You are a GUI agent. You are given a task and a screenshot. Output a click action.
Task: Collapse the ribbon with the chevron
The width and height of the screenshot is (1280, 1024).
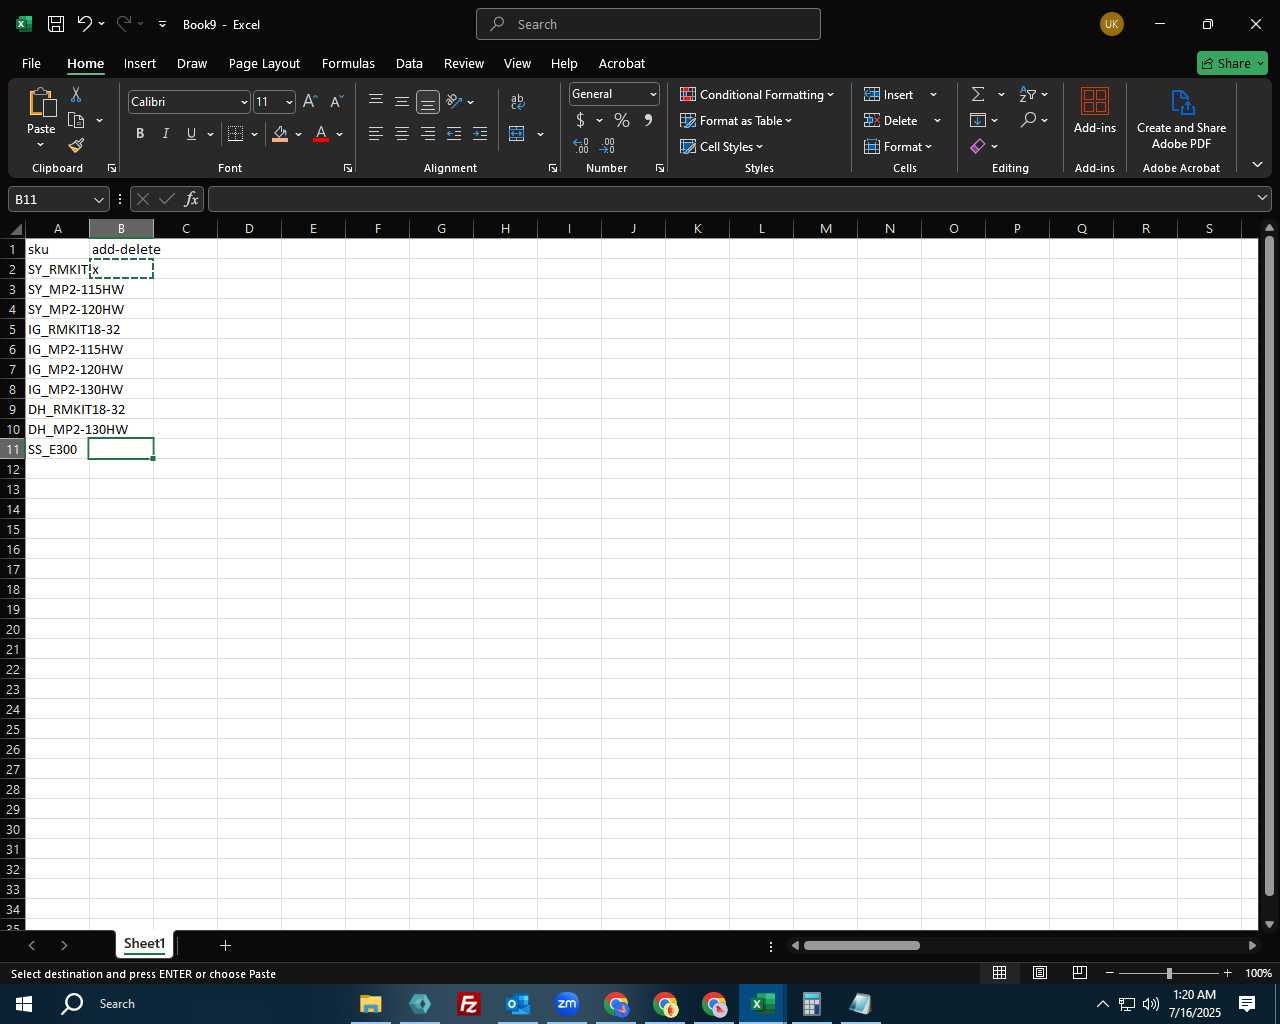(x=1257, y=165)
